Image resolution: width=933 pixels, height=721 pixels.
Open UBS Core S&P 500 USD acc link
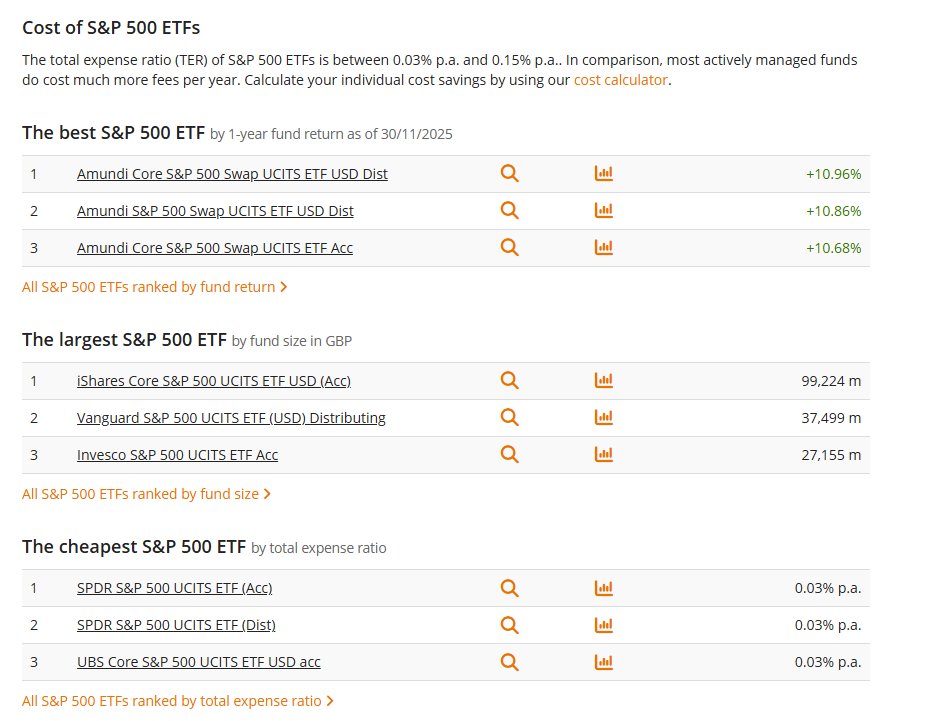pyautogui.click(x=198, y=662)
